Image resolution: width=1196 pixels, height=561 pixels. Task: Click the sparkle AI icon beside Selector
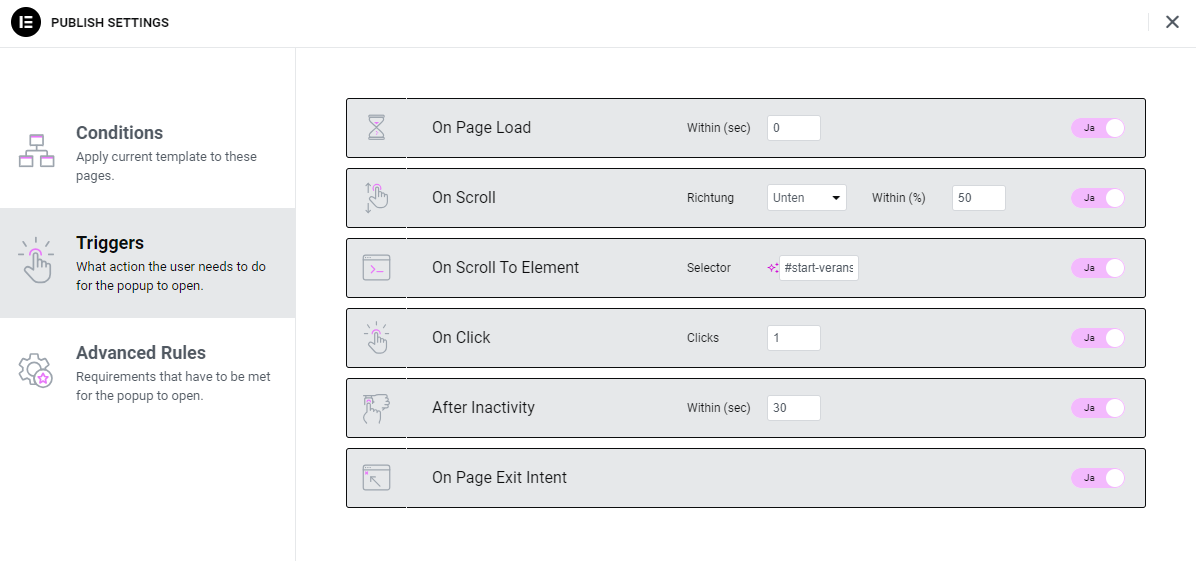tap(772, 268)
